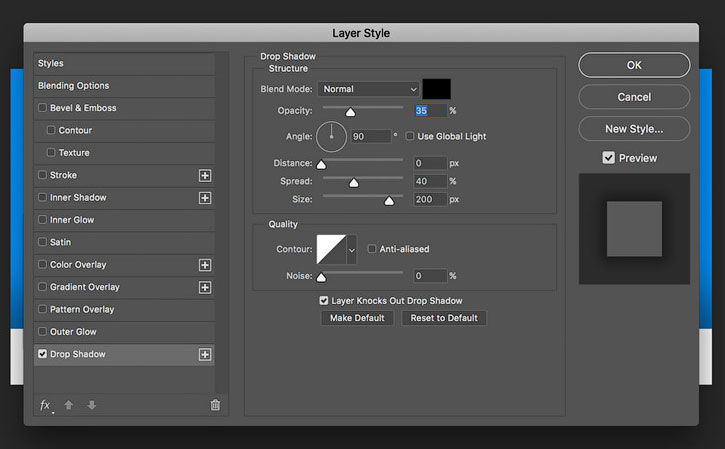Uncheck Layer Knocks Out Drop Shadow
This screenshot has height=449, width=725.
click(324, 301)
